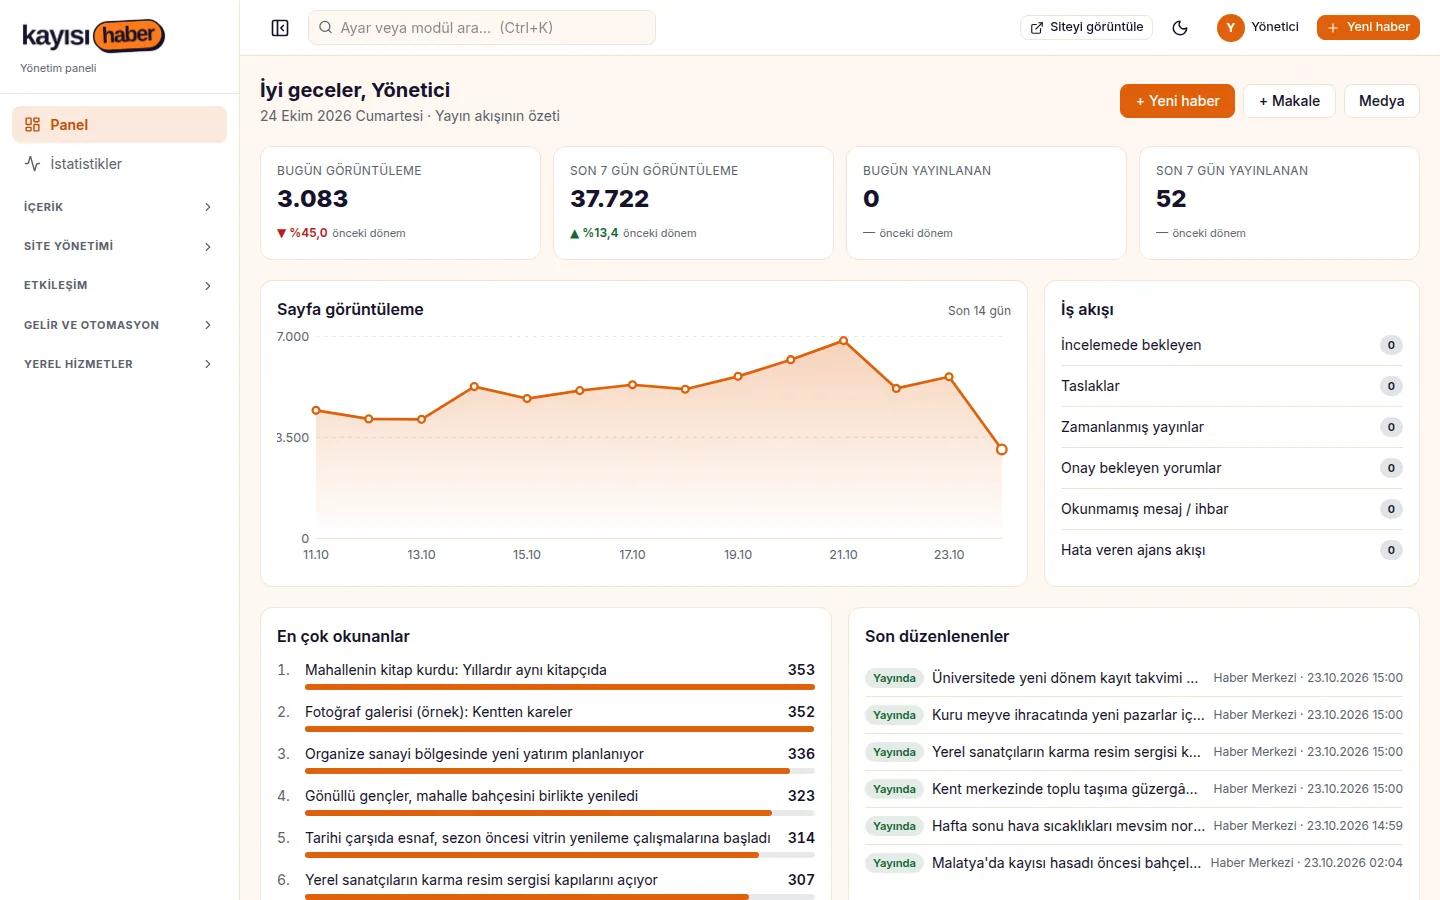Click the Siteyi görüntüle button

click(1087, 28)
